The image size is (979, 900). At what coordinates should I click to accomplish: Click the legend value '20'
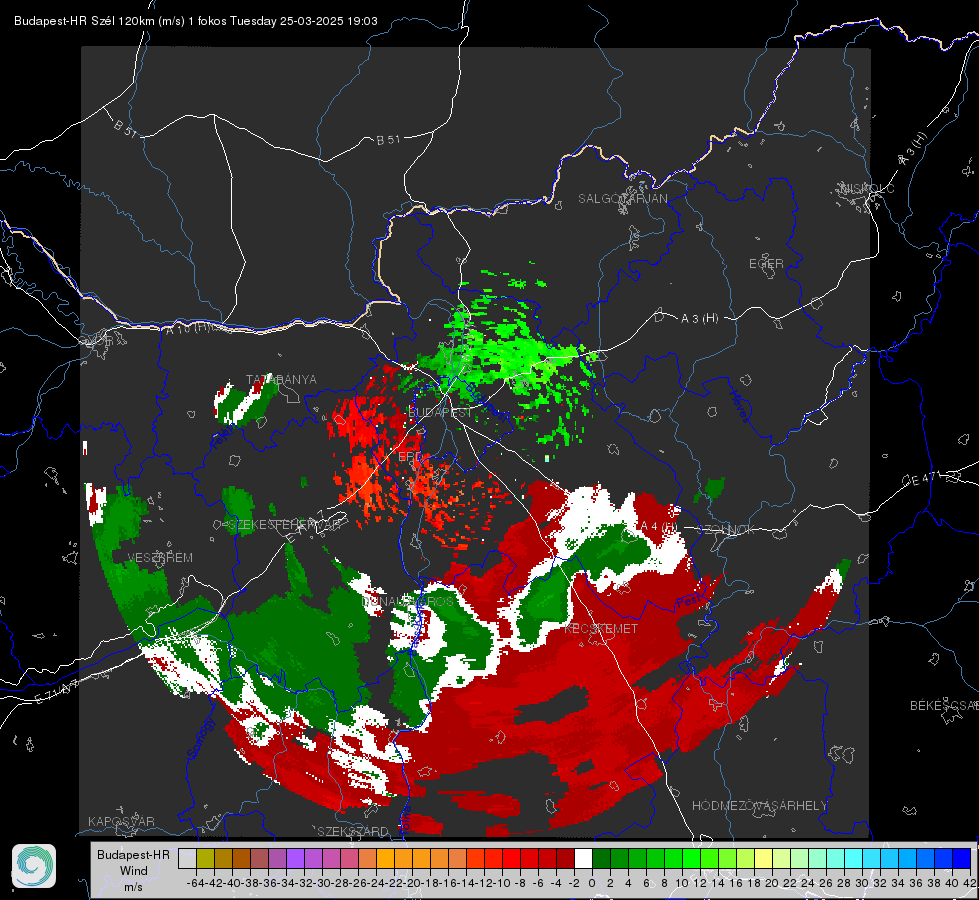point(772,883)
